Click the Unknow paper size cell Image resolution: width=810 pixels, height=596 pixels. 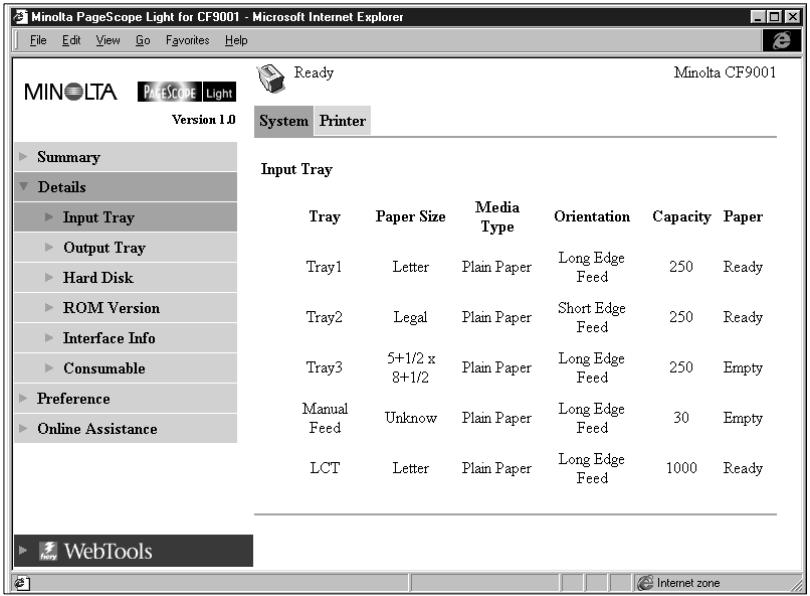(411, 418)
